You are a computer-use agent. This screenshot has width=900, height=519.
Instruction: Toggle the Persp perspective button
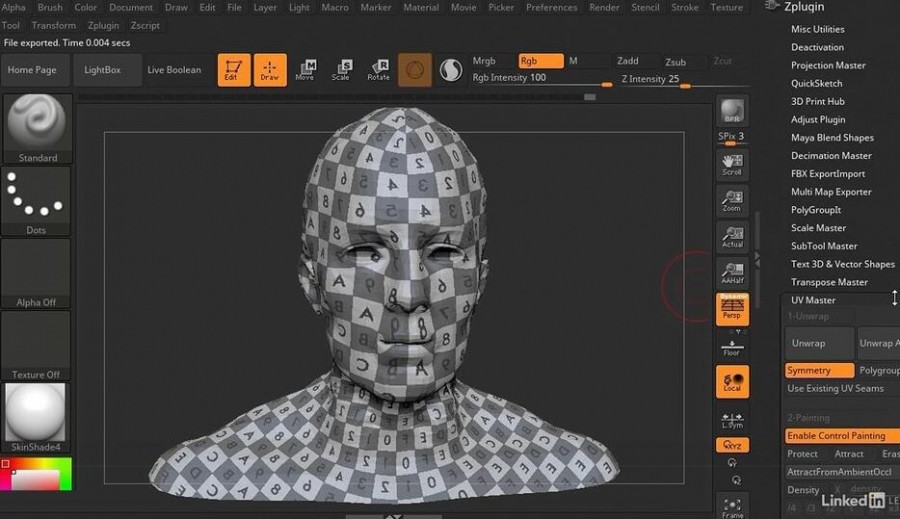point(732,309)
